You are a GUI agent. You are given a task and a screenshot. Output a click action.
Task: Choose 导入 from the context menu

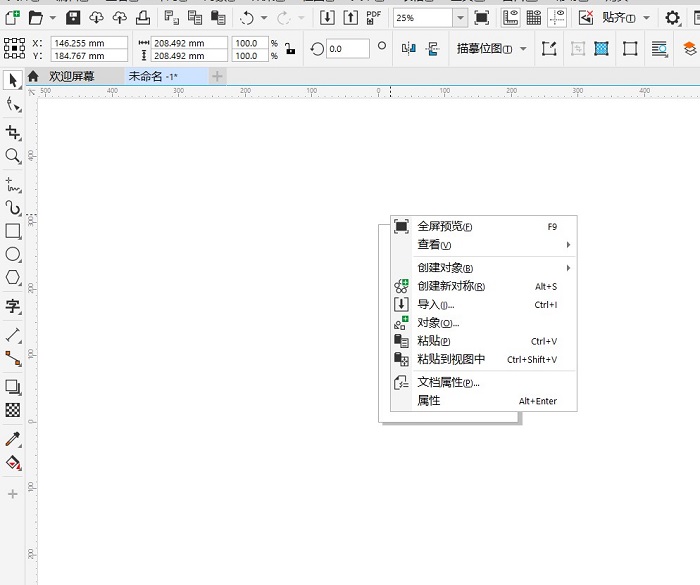[x=435, y=305]
